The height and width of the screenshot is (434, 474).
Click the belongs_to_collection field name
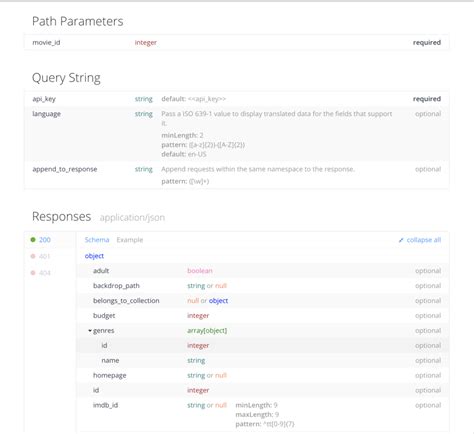[126, 301]
